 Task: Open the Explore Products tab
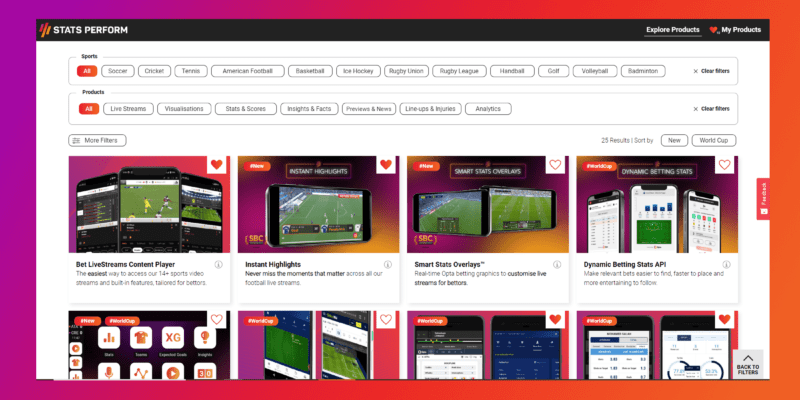click(x=672, y=30)
